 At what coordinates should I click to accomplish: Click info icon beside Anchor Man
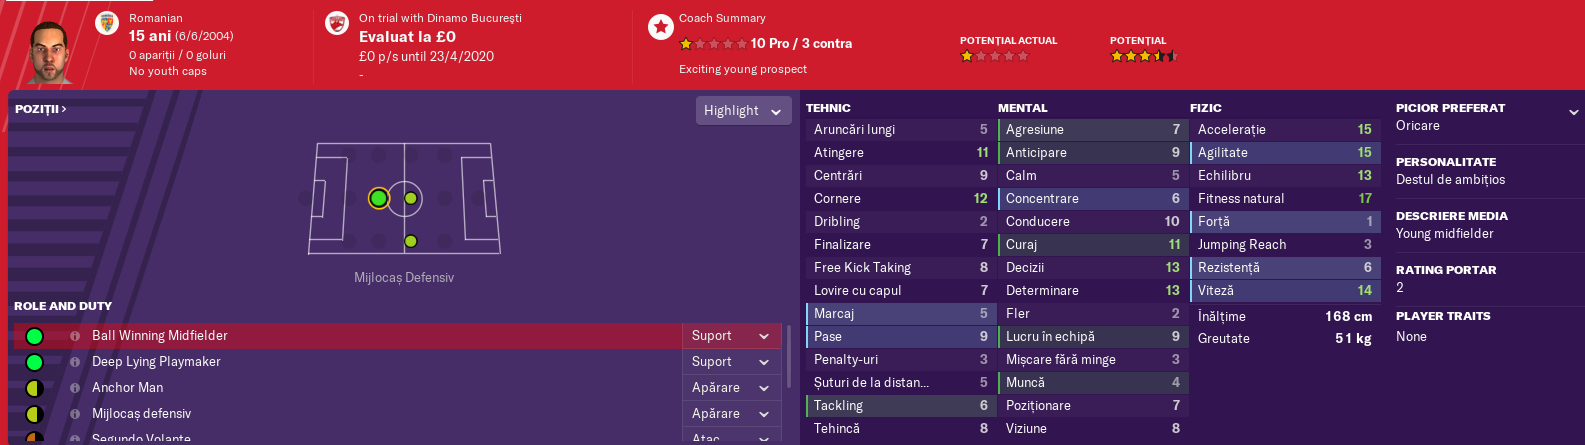click(75, 388)
